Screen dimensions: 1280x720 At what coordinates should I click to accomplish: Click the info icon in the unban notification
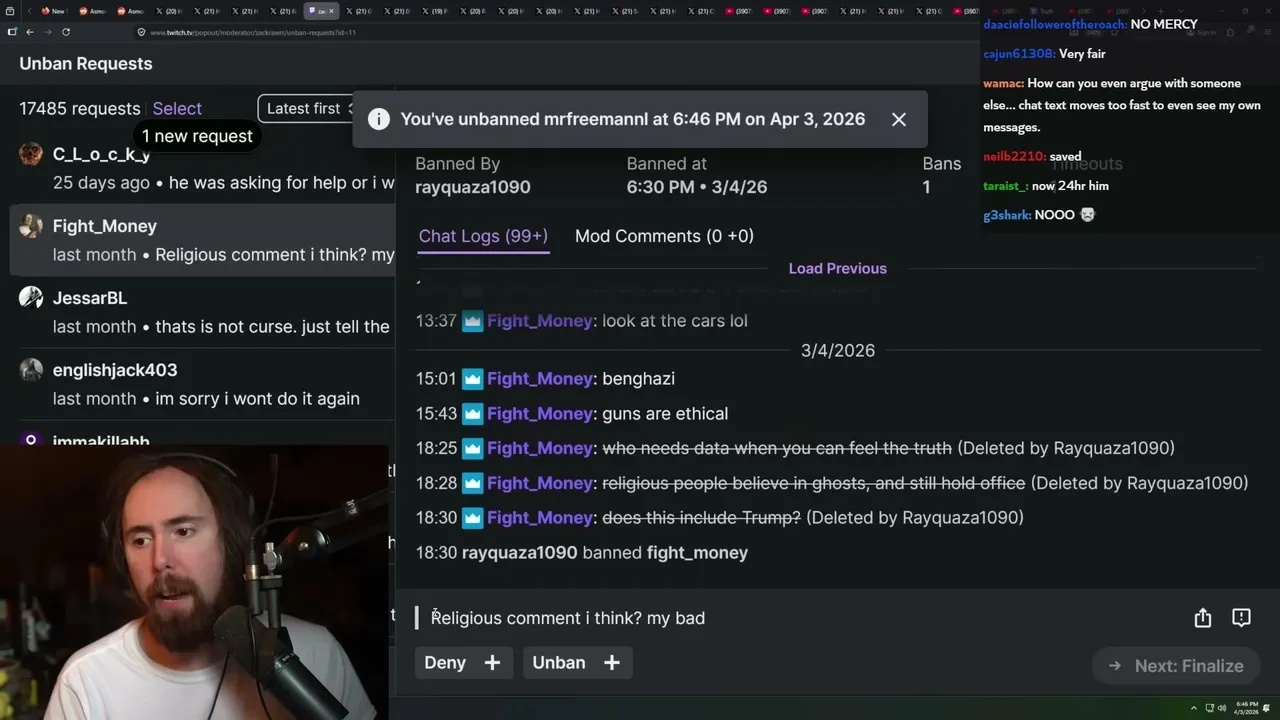(x=379, y=119)
